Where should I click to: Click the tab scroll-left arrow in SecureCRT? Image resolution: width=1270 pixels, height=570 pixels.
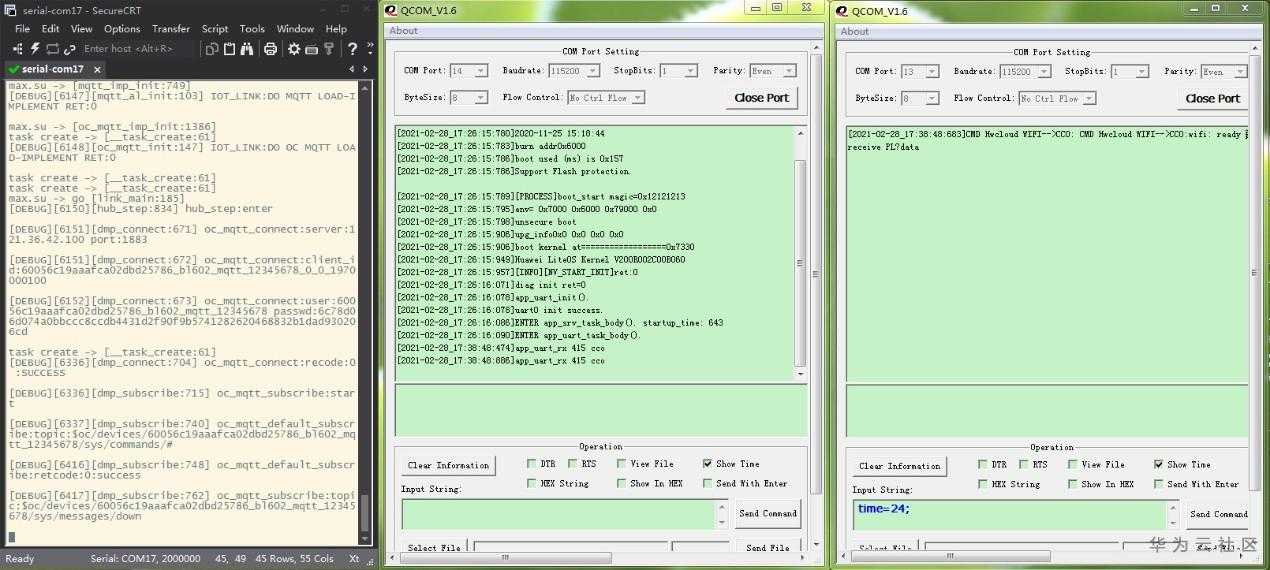(x=352, y=69)
